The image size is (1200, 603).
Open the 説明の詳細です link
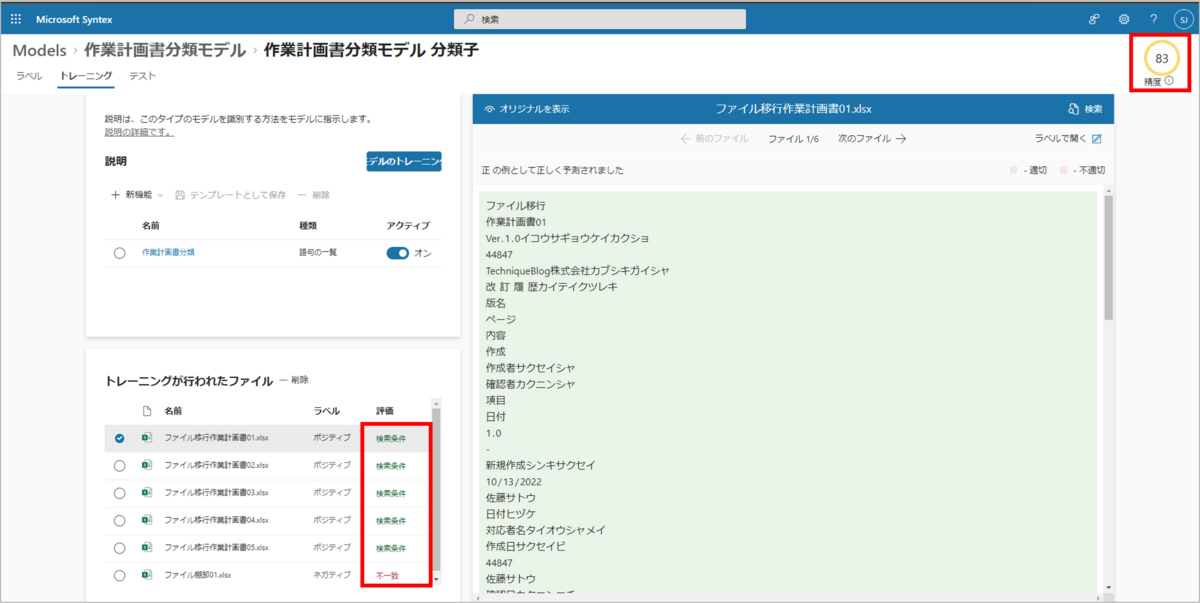tap(139, 132)
